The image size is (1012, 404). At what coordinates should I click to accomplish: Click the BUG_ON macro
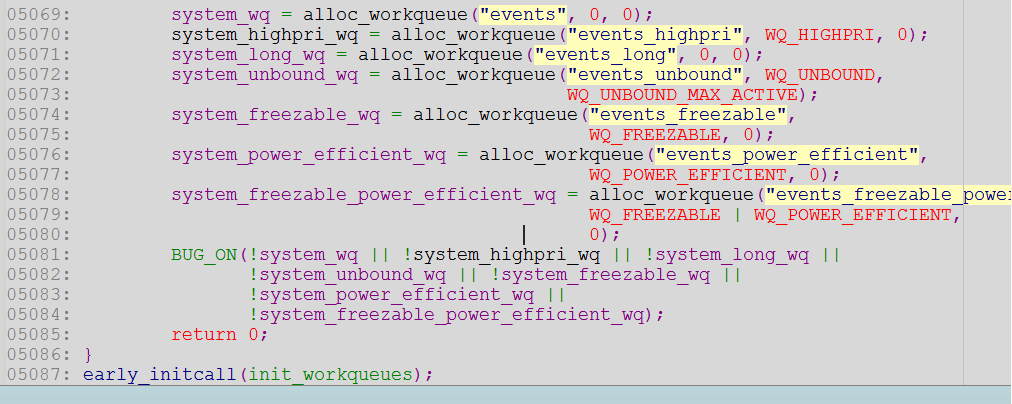coord(204,254)
